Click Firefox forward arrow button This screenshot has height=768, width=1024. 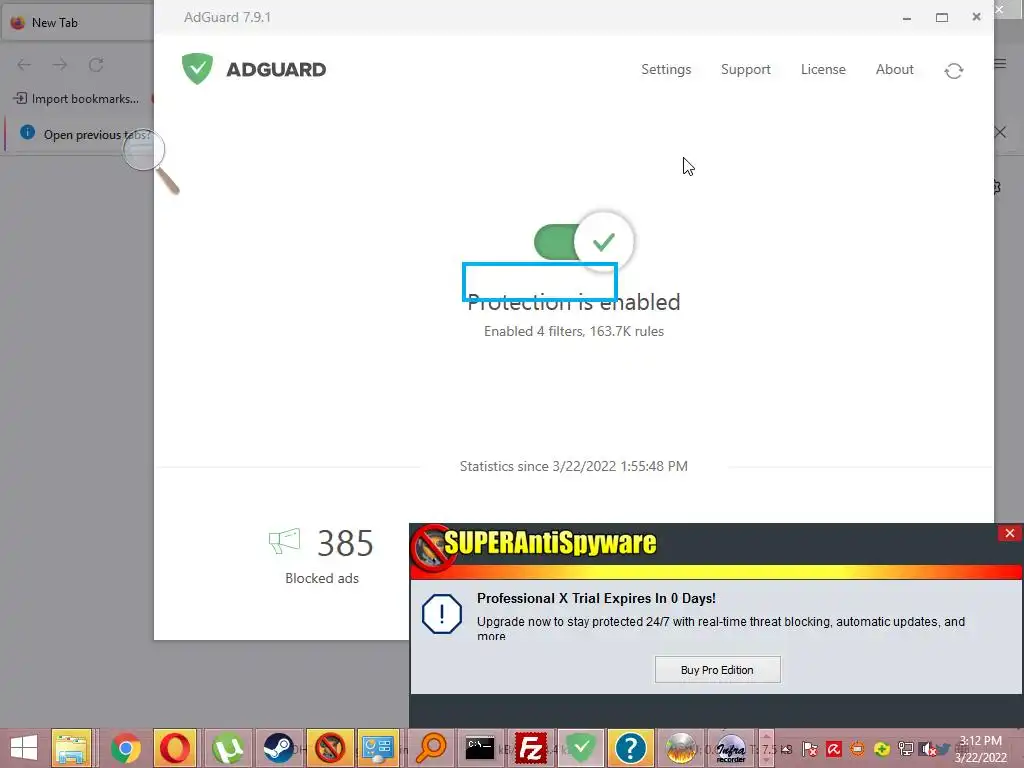click(60, 65)
